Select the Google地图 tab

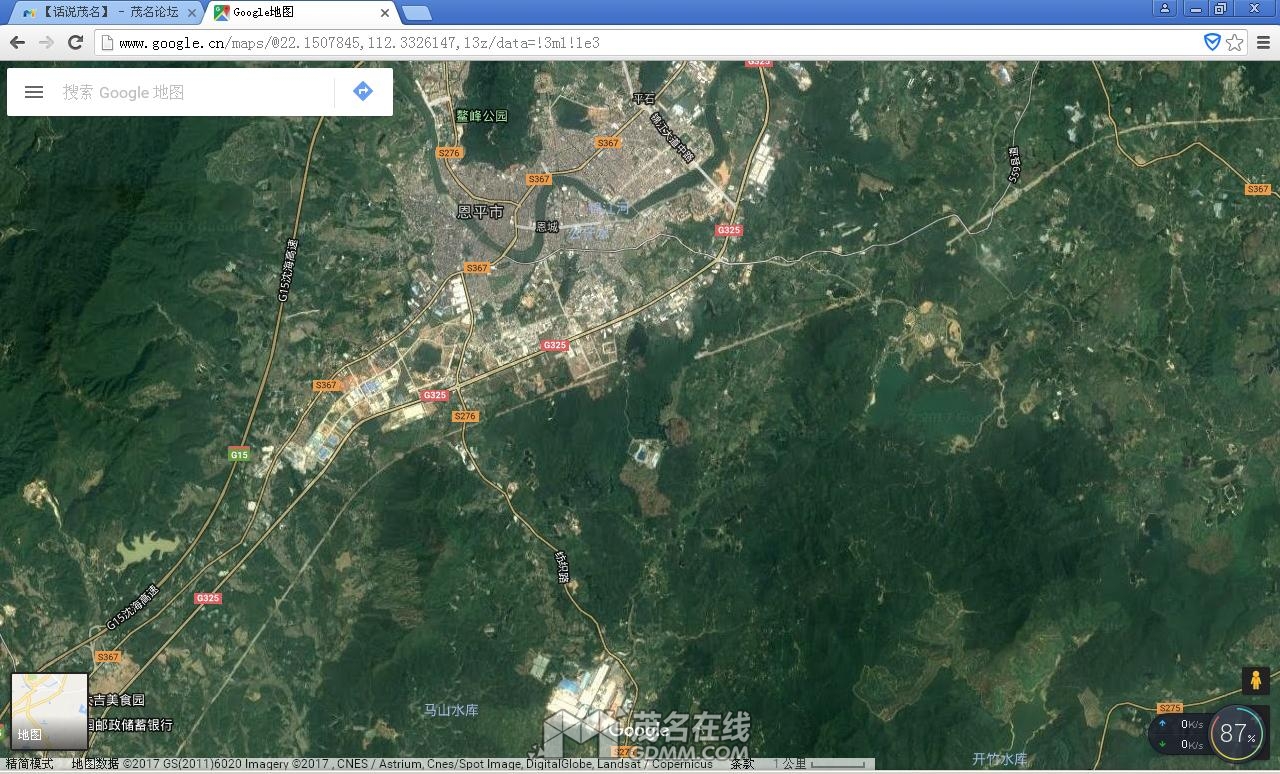tap(290, 13)
